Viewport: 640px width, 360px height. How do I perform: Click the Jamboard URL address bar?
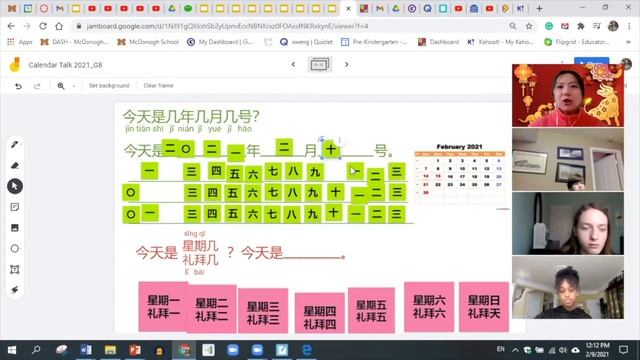coord(227,26)
